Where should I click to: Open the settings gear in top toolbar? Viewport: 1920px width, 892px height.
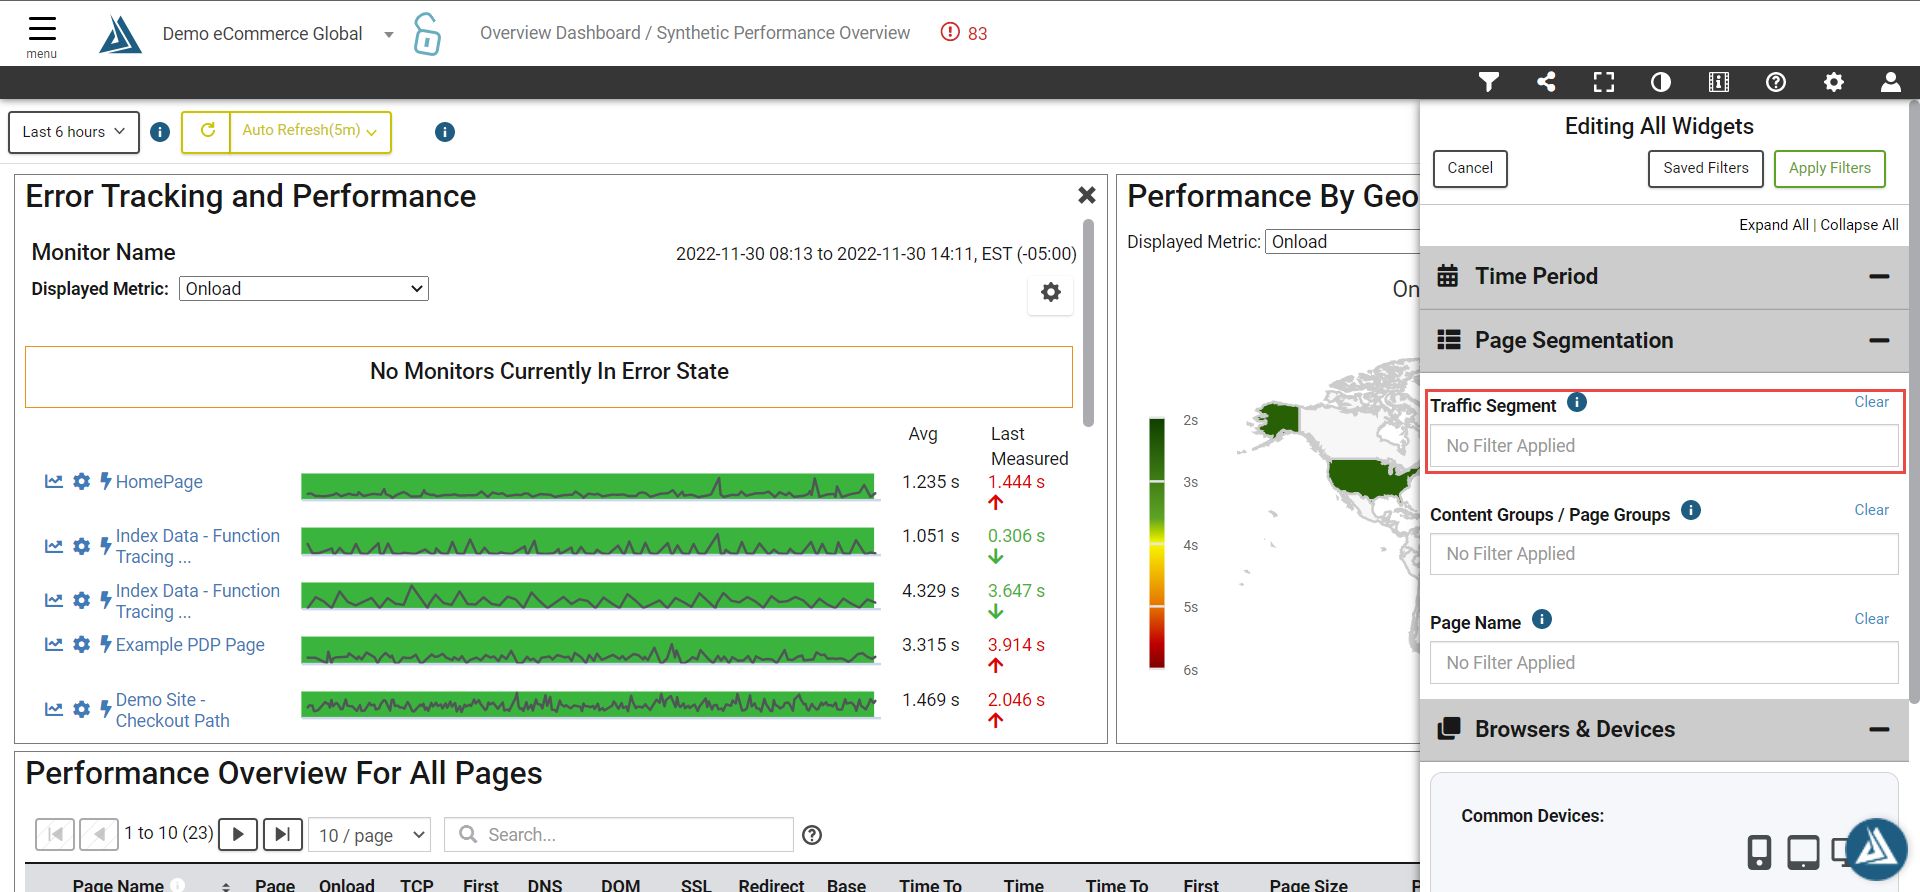click(x=1834, y=82)
